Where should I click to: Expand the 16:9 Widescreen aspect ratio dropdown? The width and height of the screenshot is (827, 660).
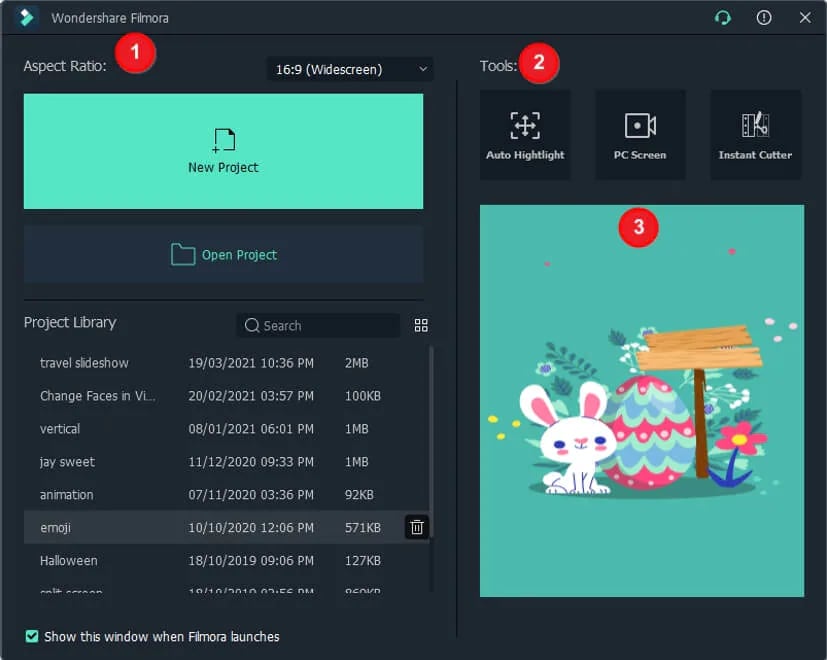(x=350, y=69)
